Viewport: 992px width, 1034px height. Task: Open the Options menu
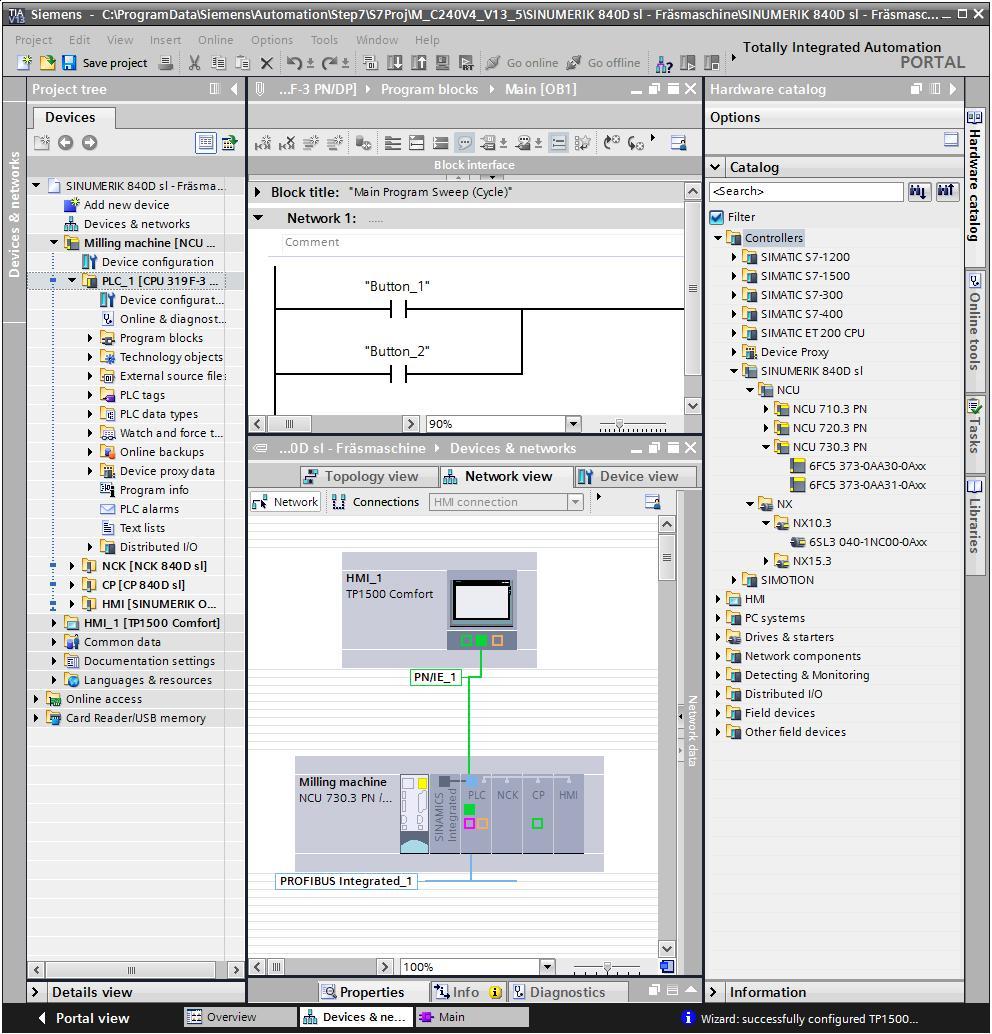pos(272,40)
